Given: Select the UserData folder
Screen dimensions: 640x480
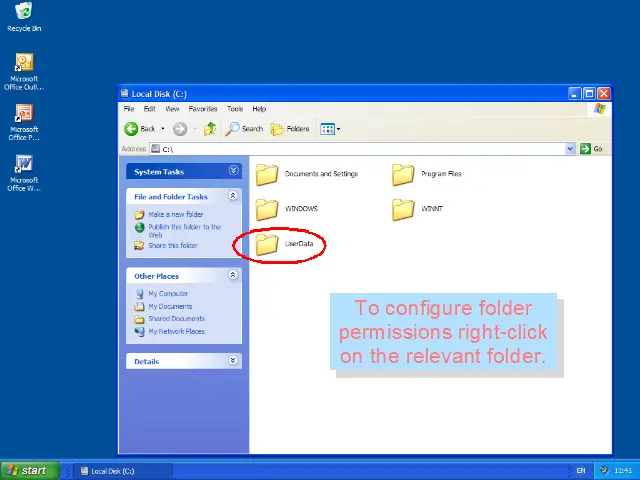Looking at the screenshot, I should 267,244.
